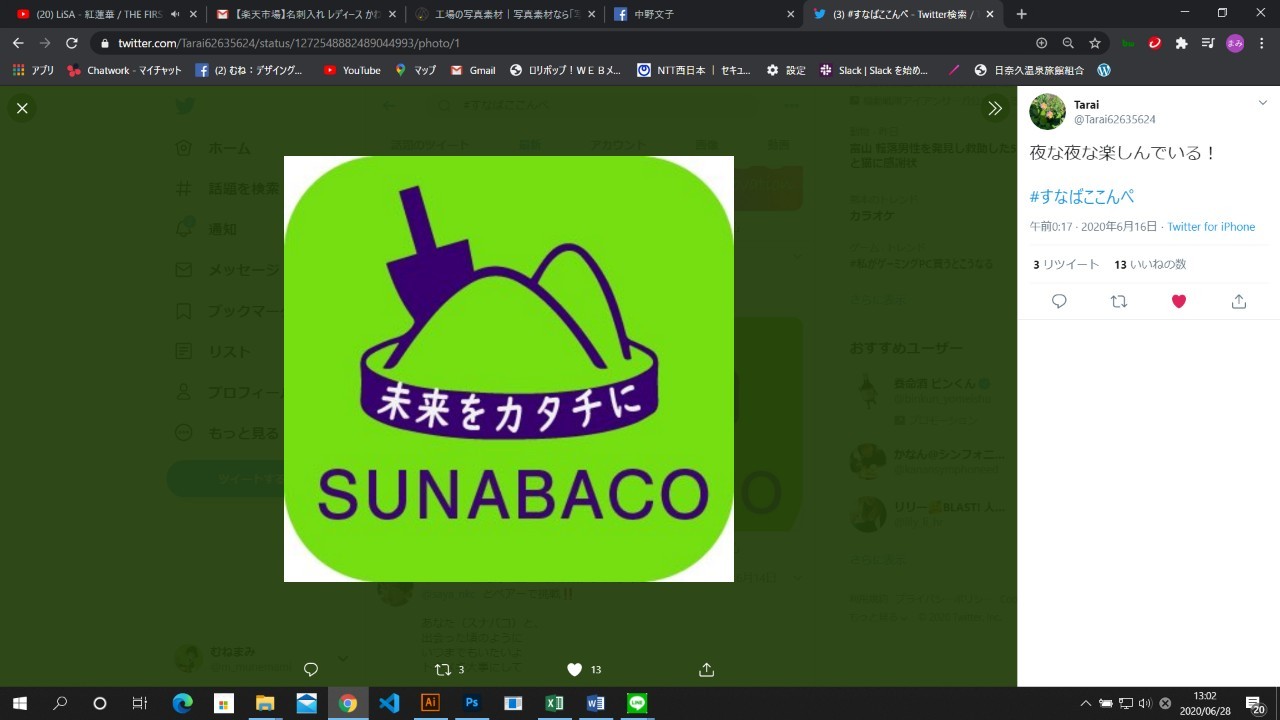Open the volume control in system tray
The image size is (1280, 720).
pos(1145,703)
